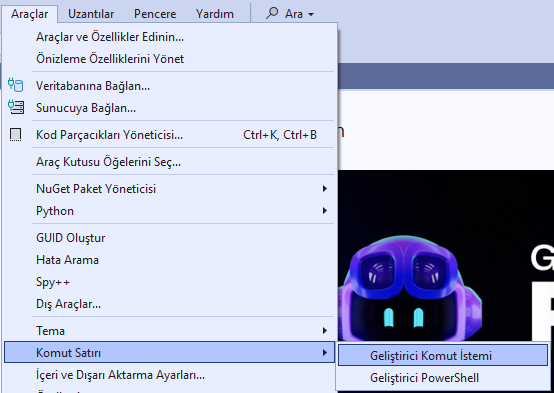Choose Araçlar ve Özellikler Edinin...

169,37
